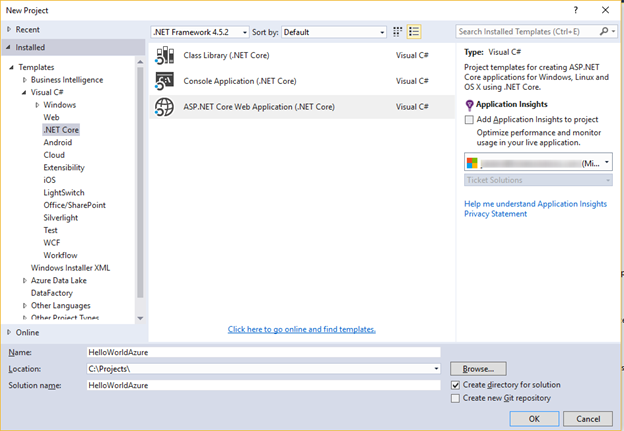This screenshot has height=431, width=624.
Task: Collapse the Installed section
Action: tap(8, 47)
